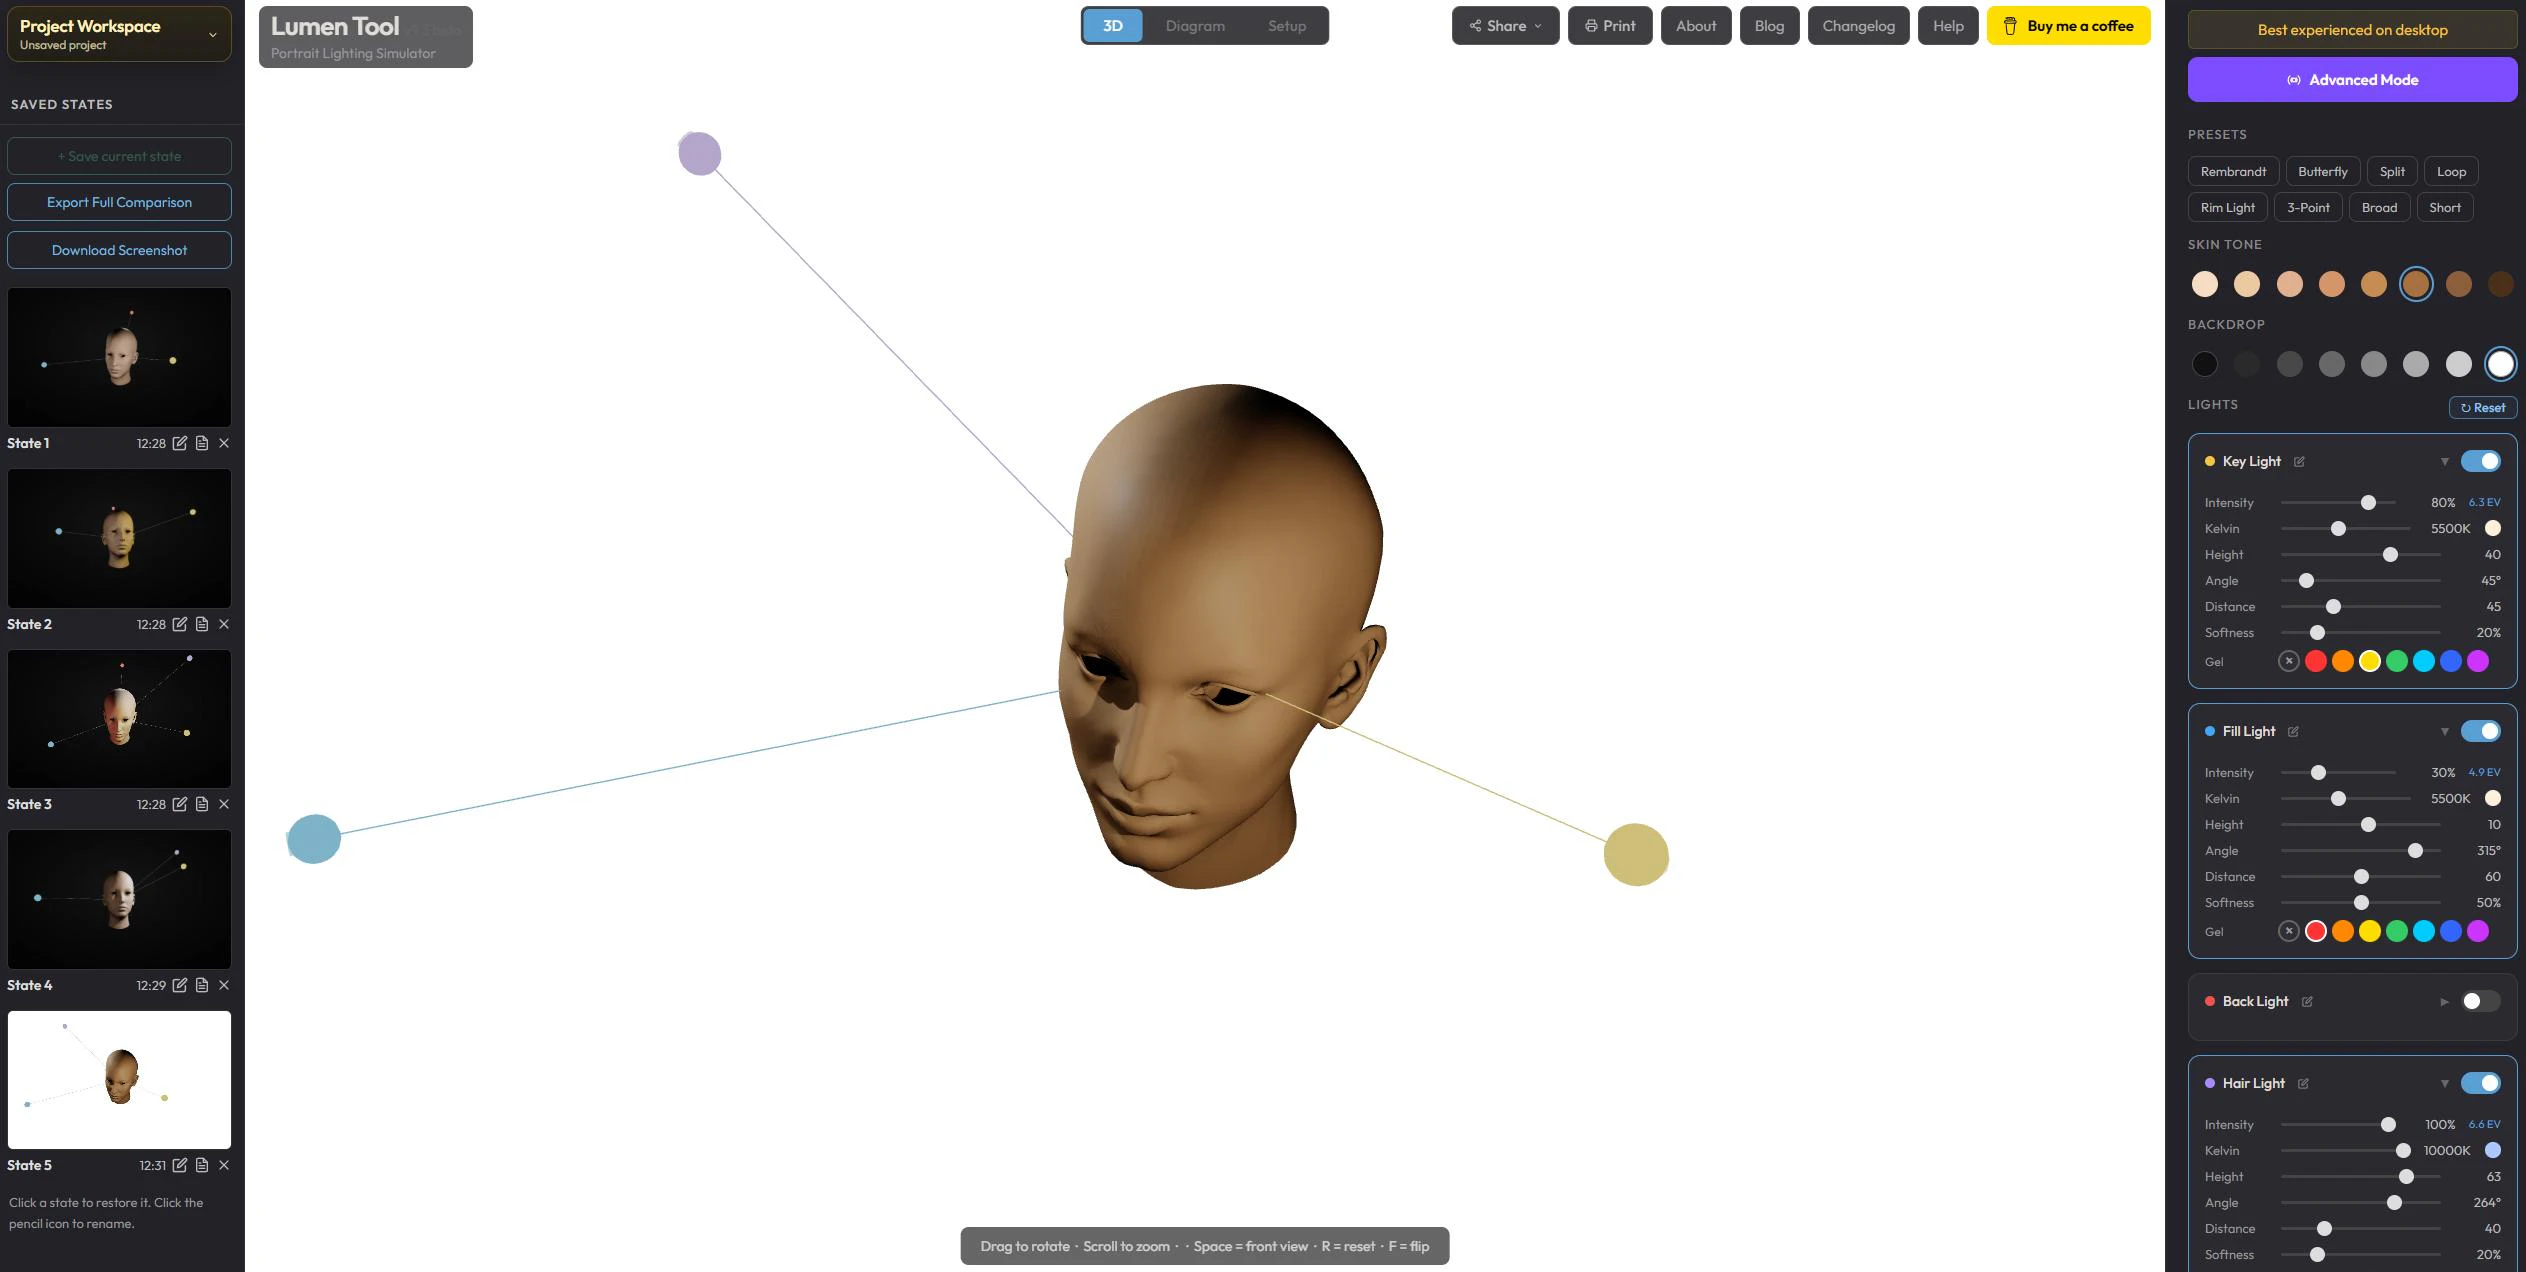
Task: Open the Share menu
Action: pos(1505,26)
